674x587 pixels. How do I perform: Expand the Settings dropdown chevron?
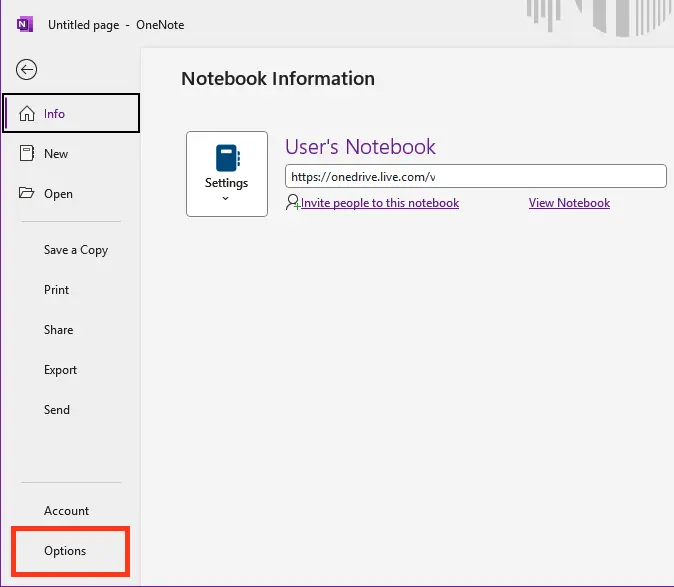pyautogui.click(x=226, y=198)
